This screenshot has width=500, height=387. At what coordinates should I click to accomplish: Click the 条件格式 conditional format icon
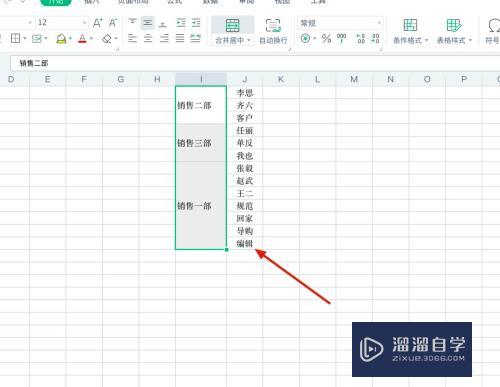[x=410, y=25]
